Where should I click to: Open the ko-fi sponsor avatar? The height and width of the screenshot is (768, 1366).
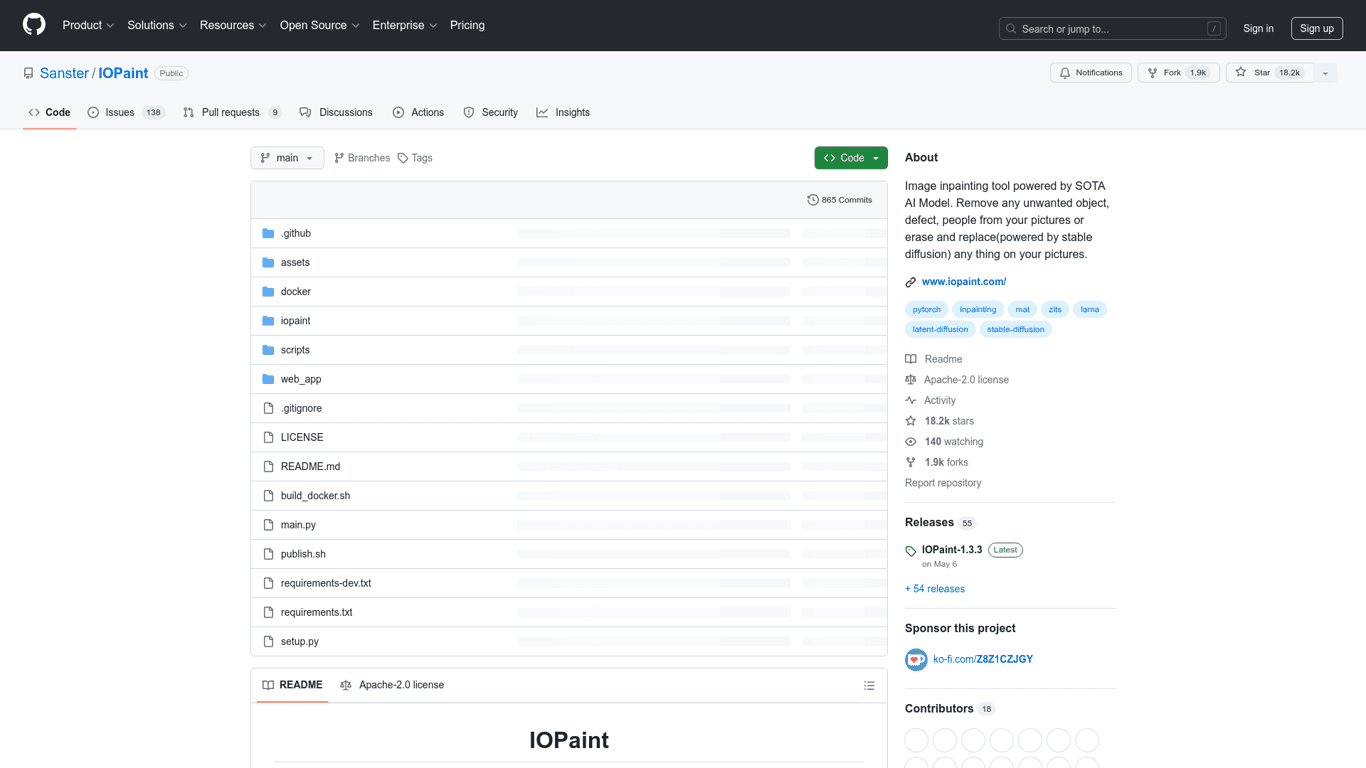tap(916, 660)
